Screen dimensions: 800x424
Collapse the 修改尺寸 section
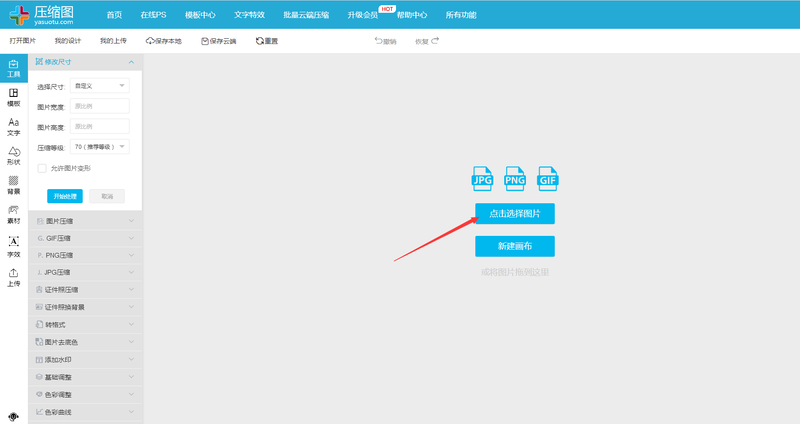(x=85, y=62)
